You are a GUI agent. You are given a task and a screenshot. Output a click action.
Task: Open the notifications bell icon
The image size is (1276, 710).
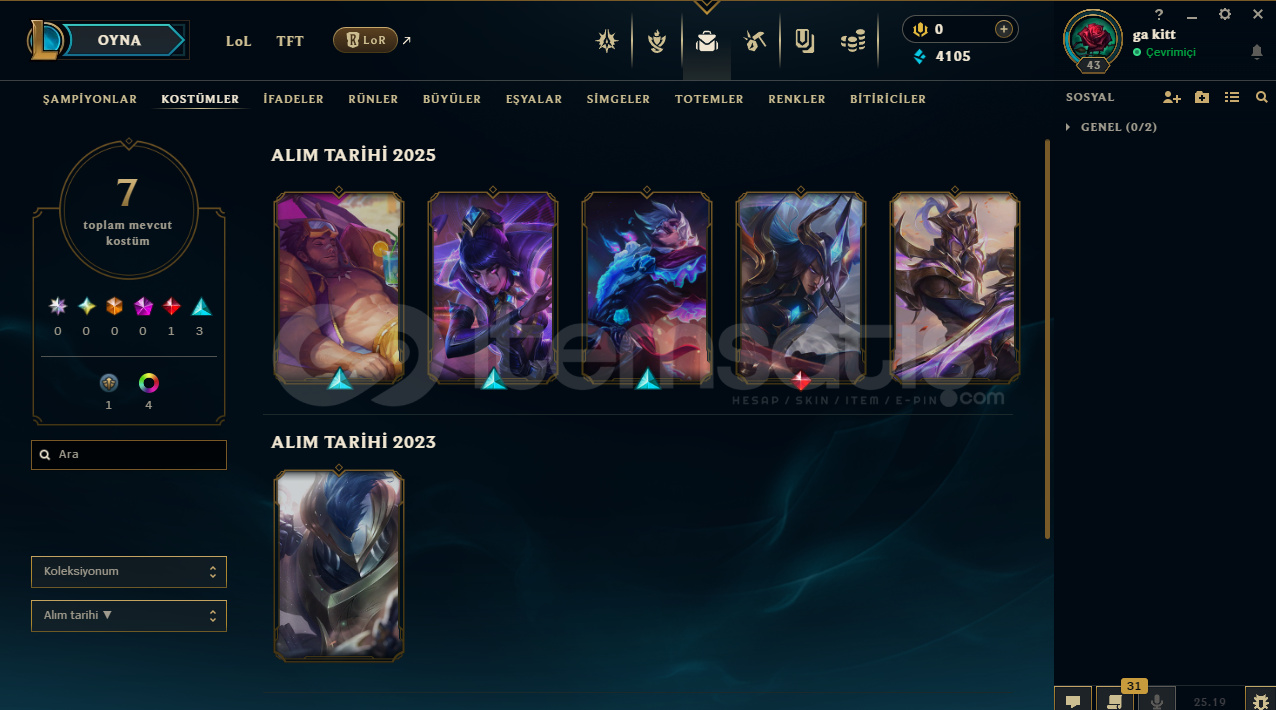click(1257, 52)
